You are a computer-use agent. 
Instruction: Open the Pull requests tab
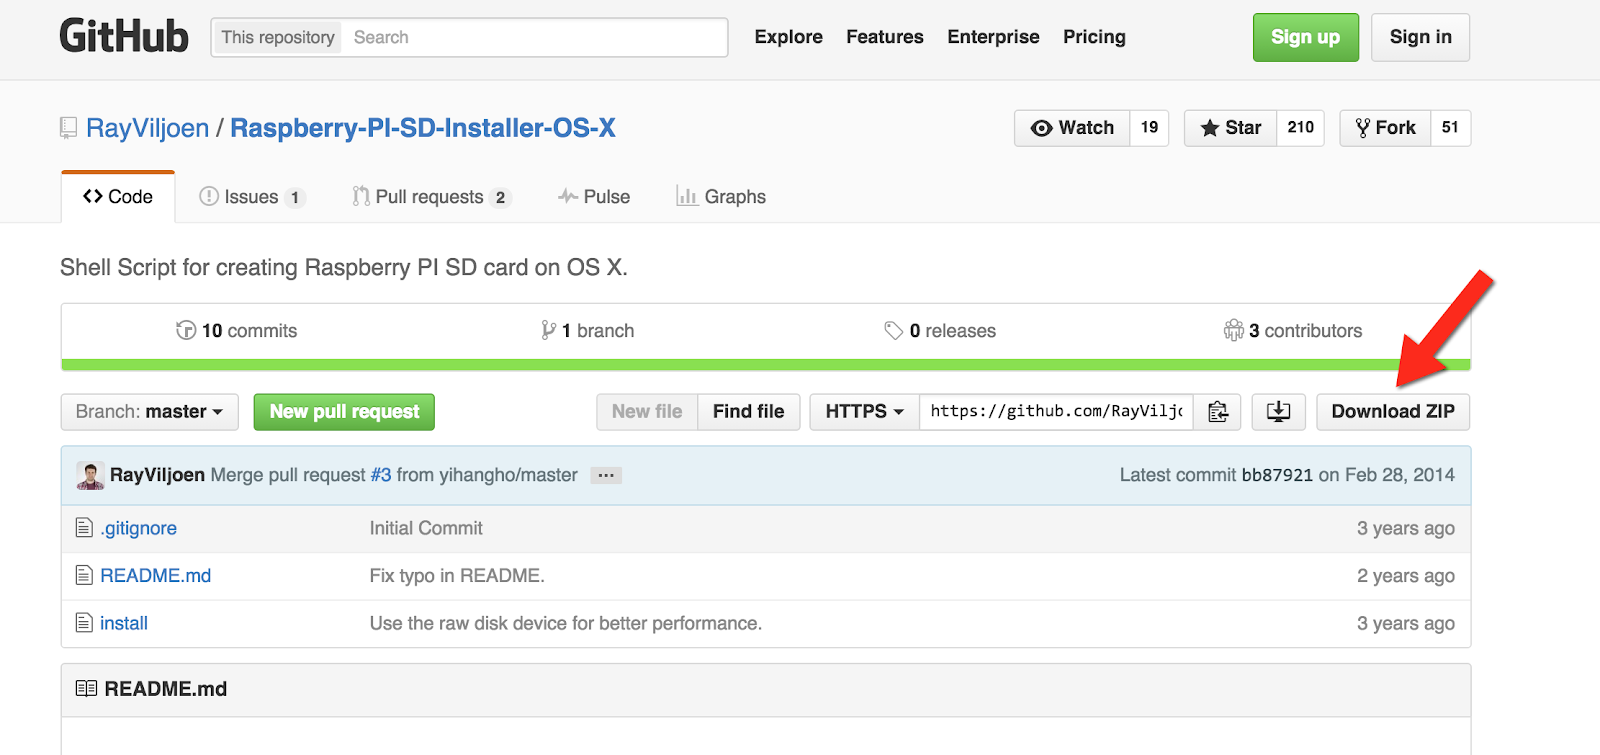[x=431, y=197]
